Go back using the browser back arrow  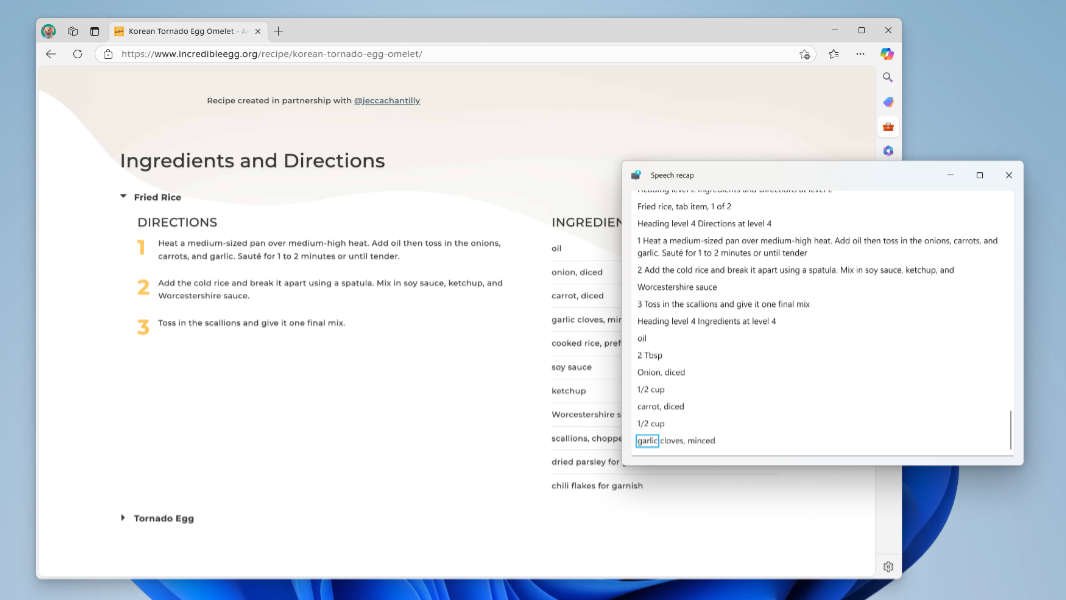[51, 54]
